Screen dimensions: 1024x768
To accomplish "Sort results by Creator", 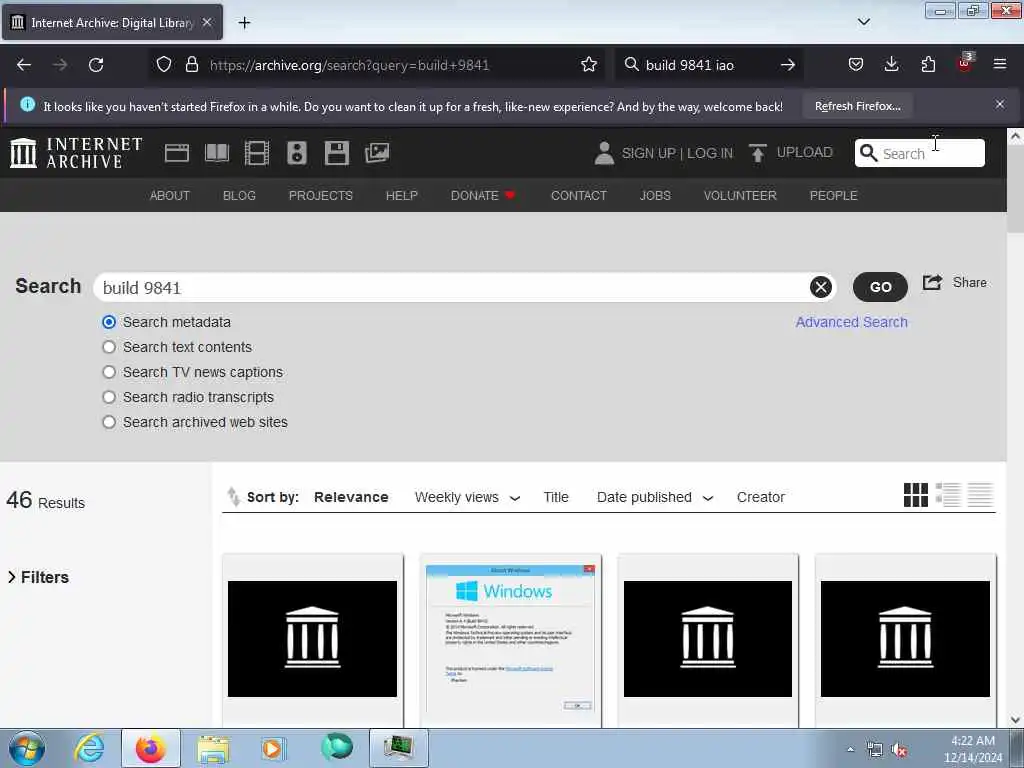I will [x=760, y=497].
